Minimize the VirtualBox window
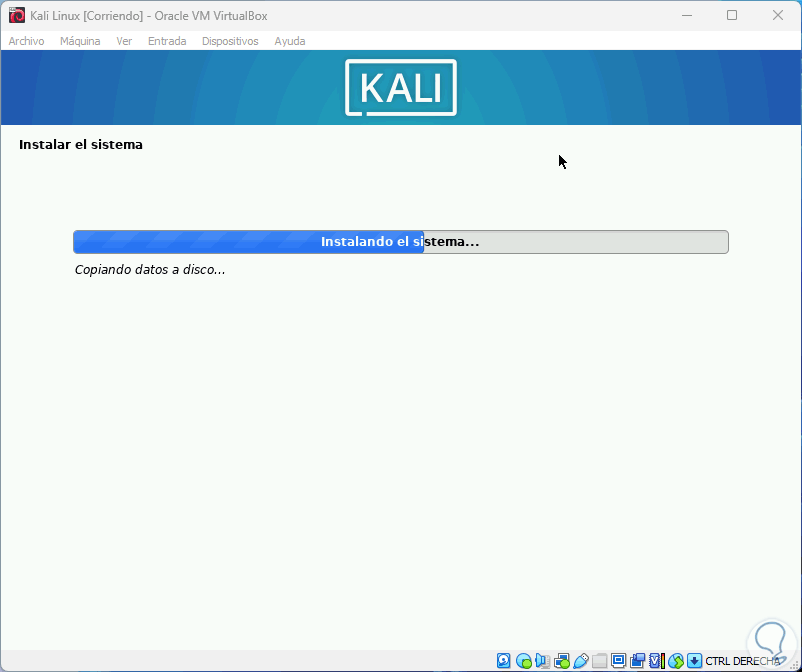The width and height of the screenshot is (802, 672). [x=687, y=15]
